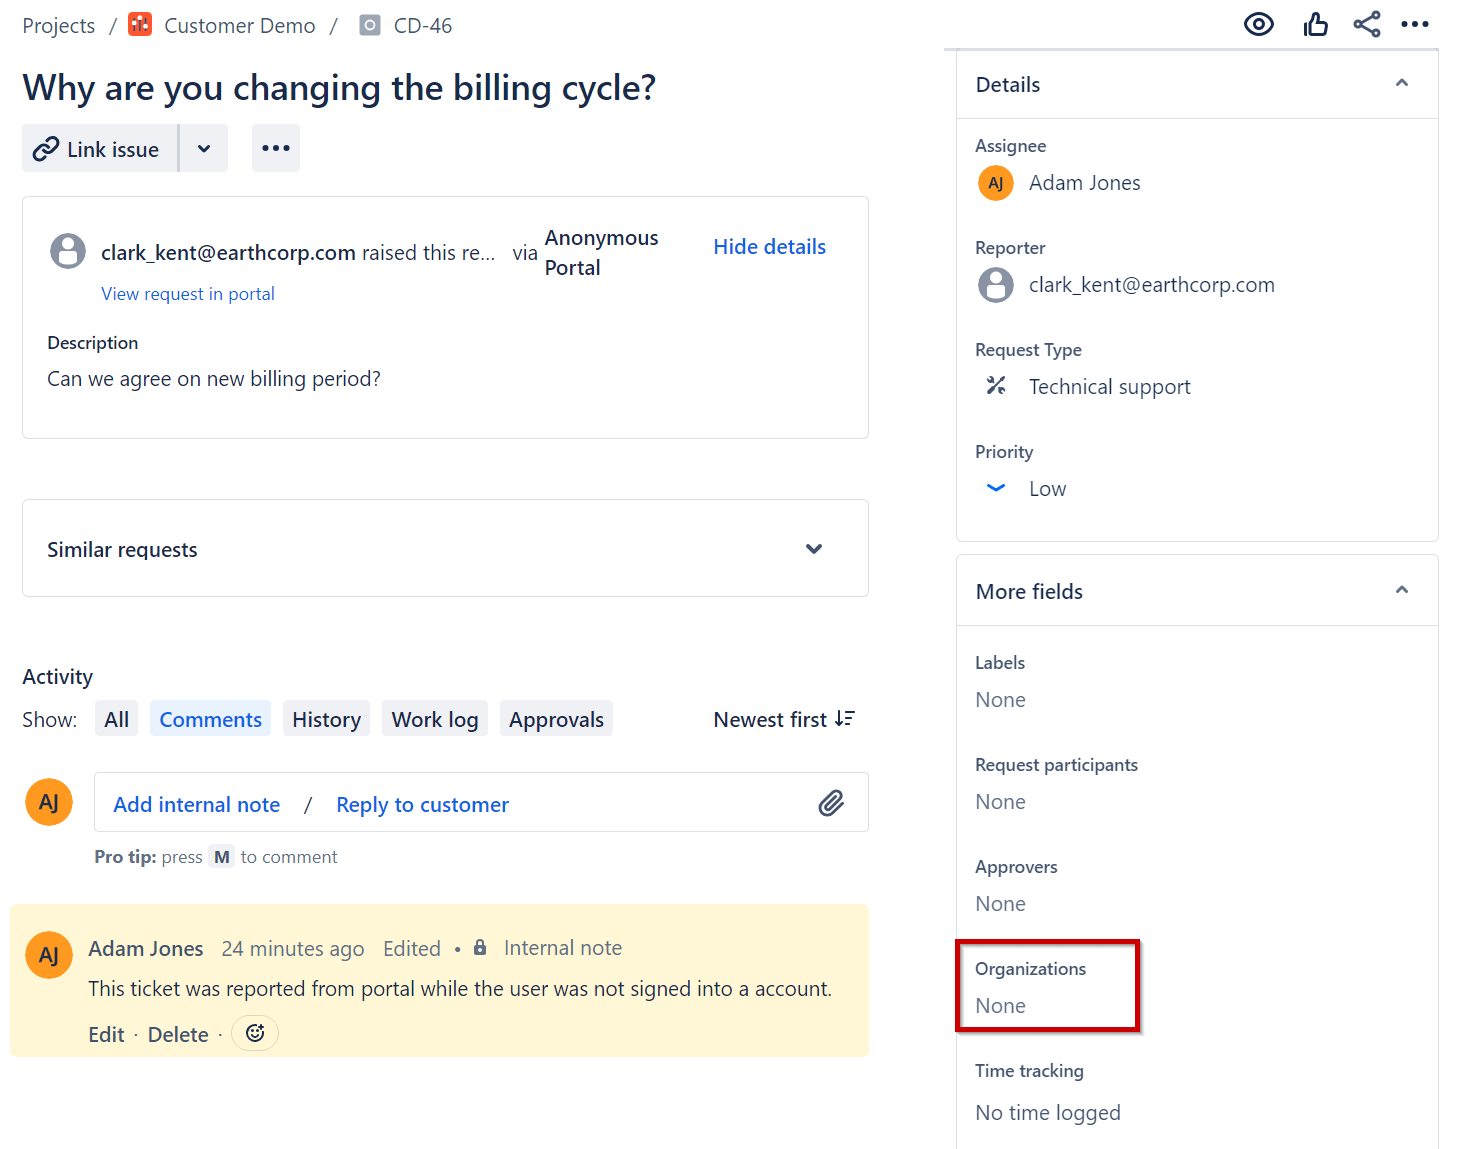Collapse the Details panel
Image resolution: width=1462 pixels, height=1149 pixels.
coord(1402,84)
